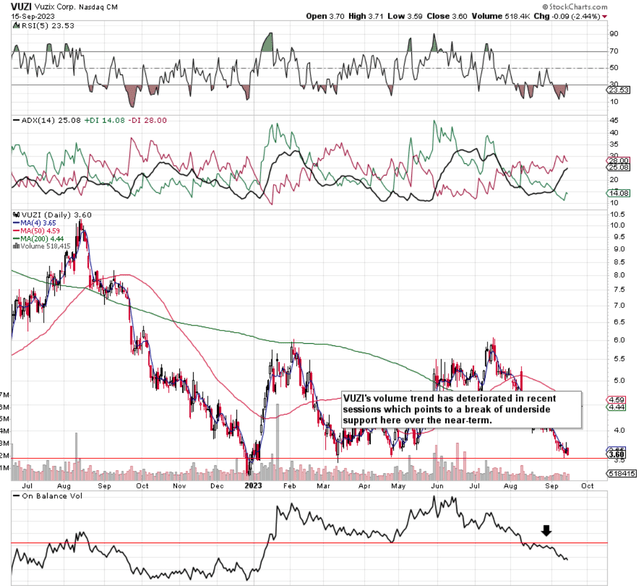
Task: Click the 14.08 +DI axis value tag
Action: pos(619,193)
